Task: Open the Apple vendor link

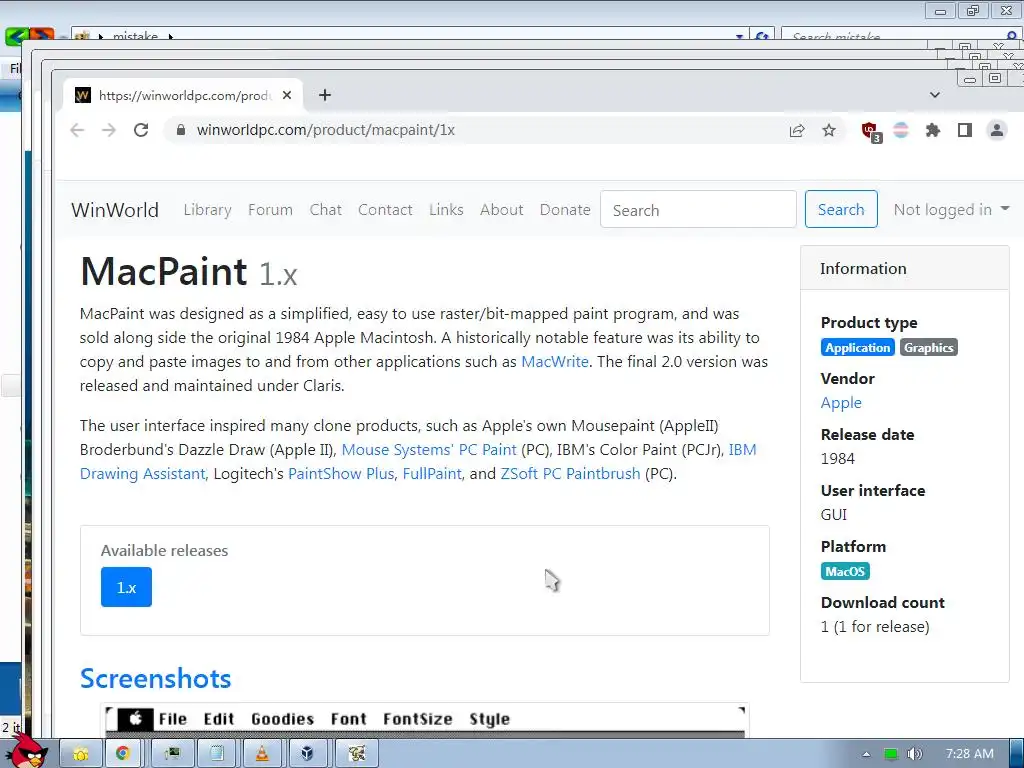Action: [841, 403]
